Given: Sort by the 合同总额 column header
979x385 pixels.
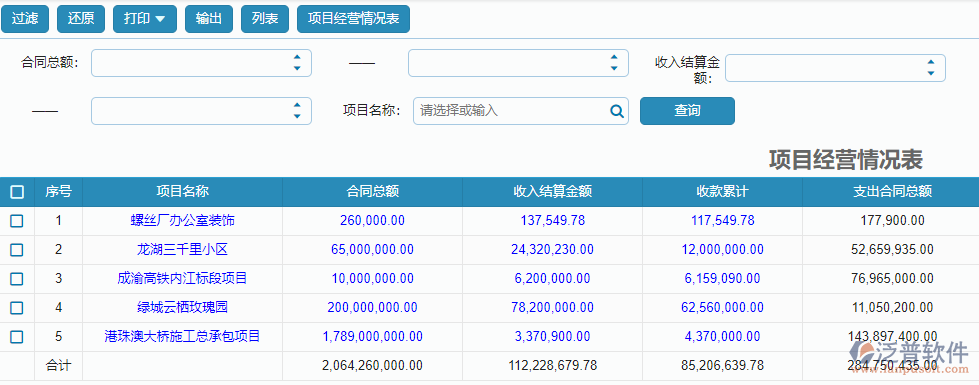Looking at the screenshot, I should pos(373,192).
